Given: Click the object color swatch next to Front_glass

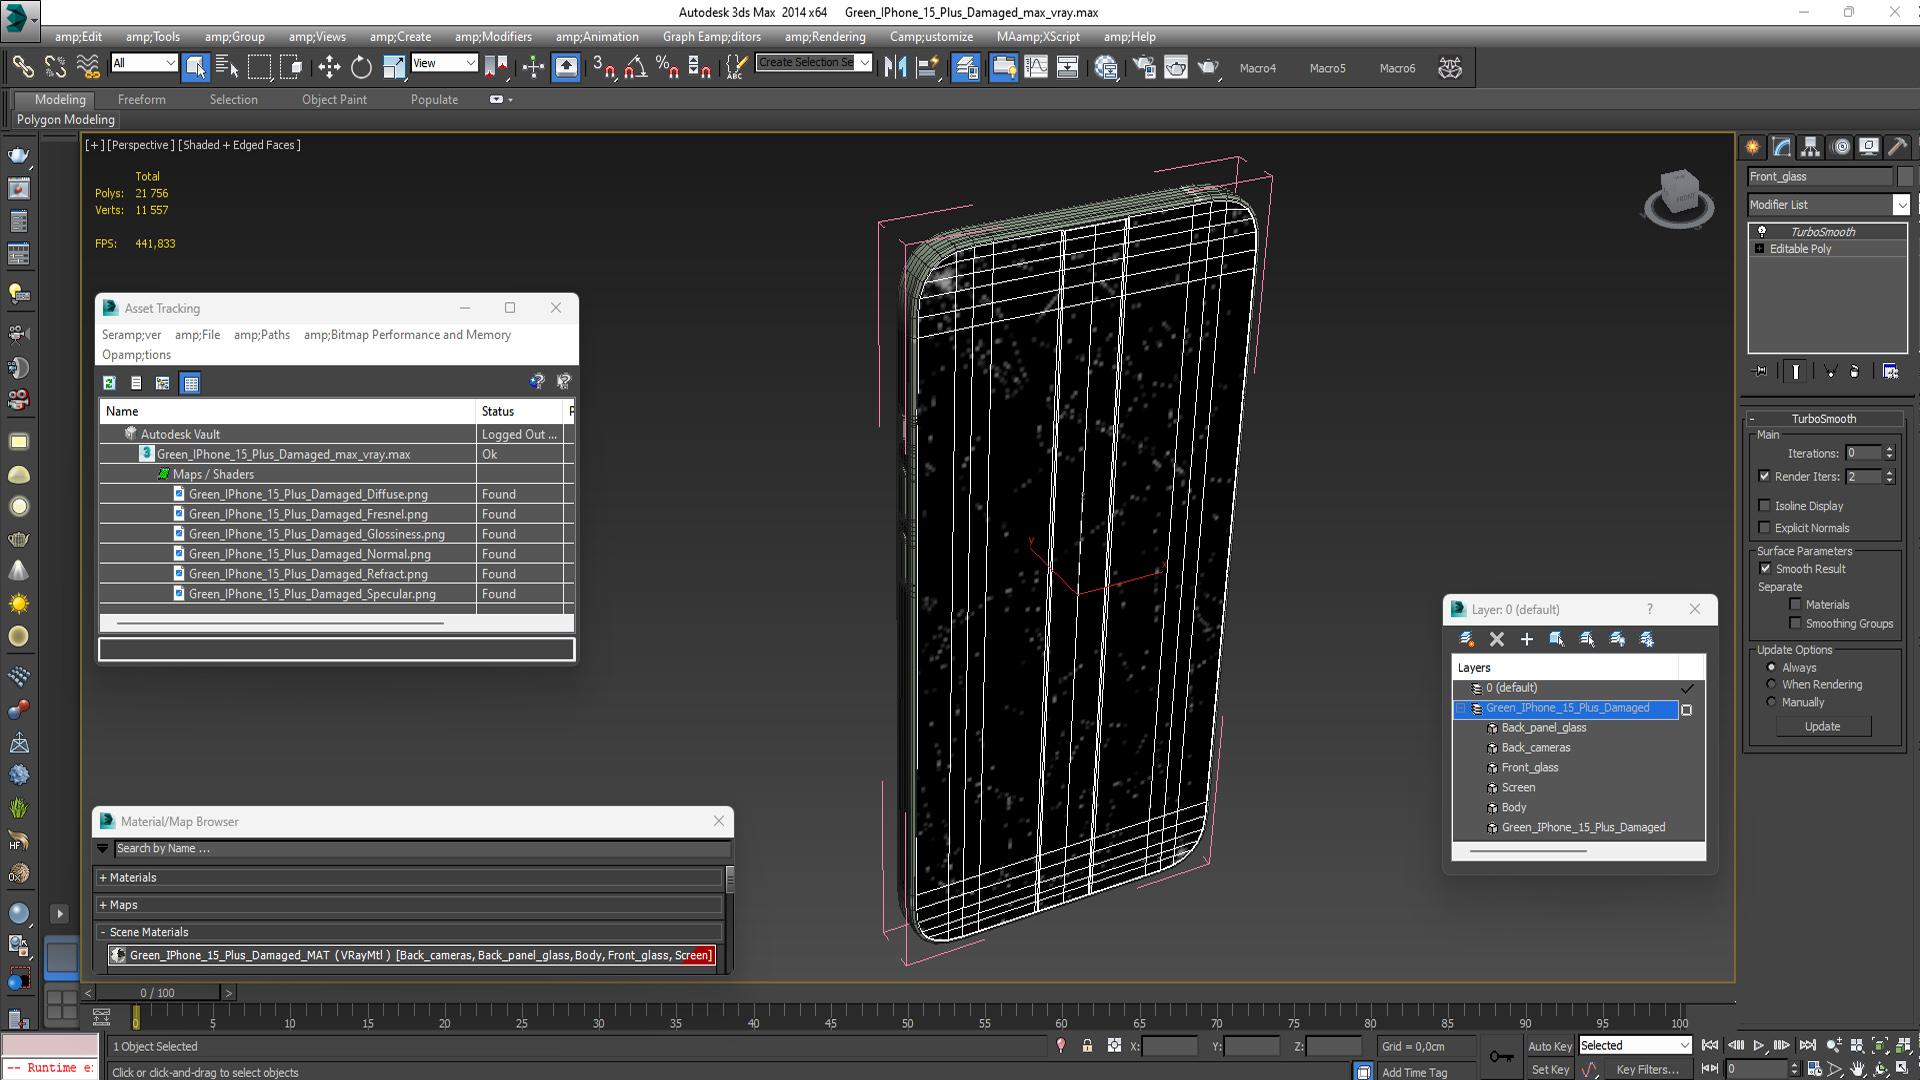Looking at the screenshot, I should tap(1904, 176).
